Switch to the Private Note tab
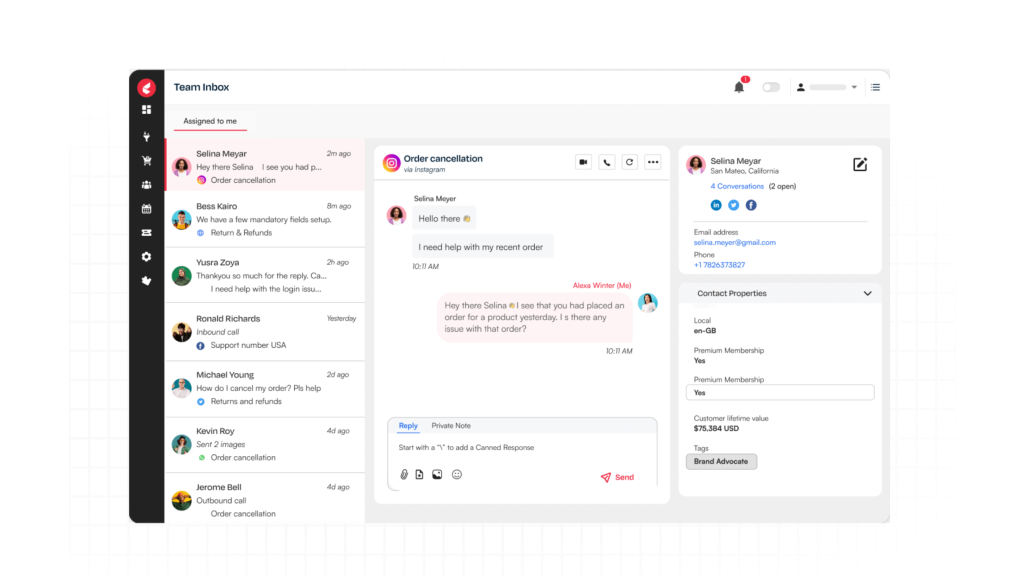 [450, 425]
